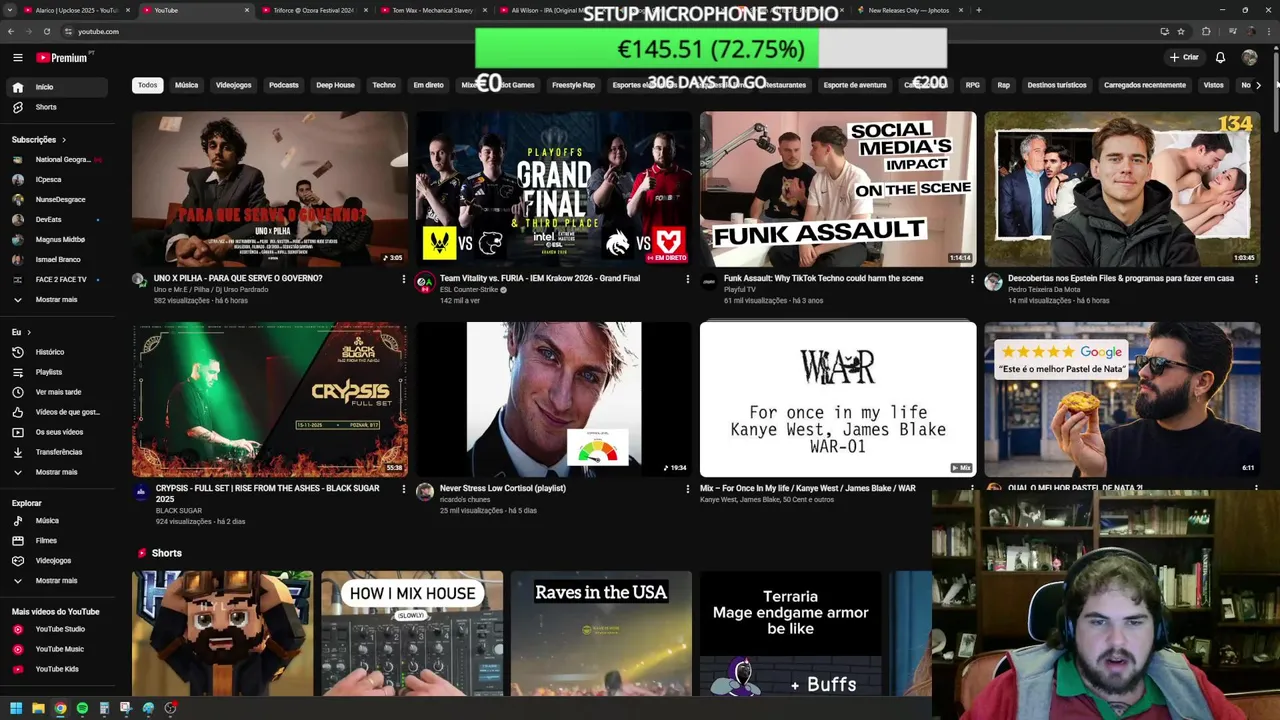
Task: Click the browser back arrow
Action: 10,31
